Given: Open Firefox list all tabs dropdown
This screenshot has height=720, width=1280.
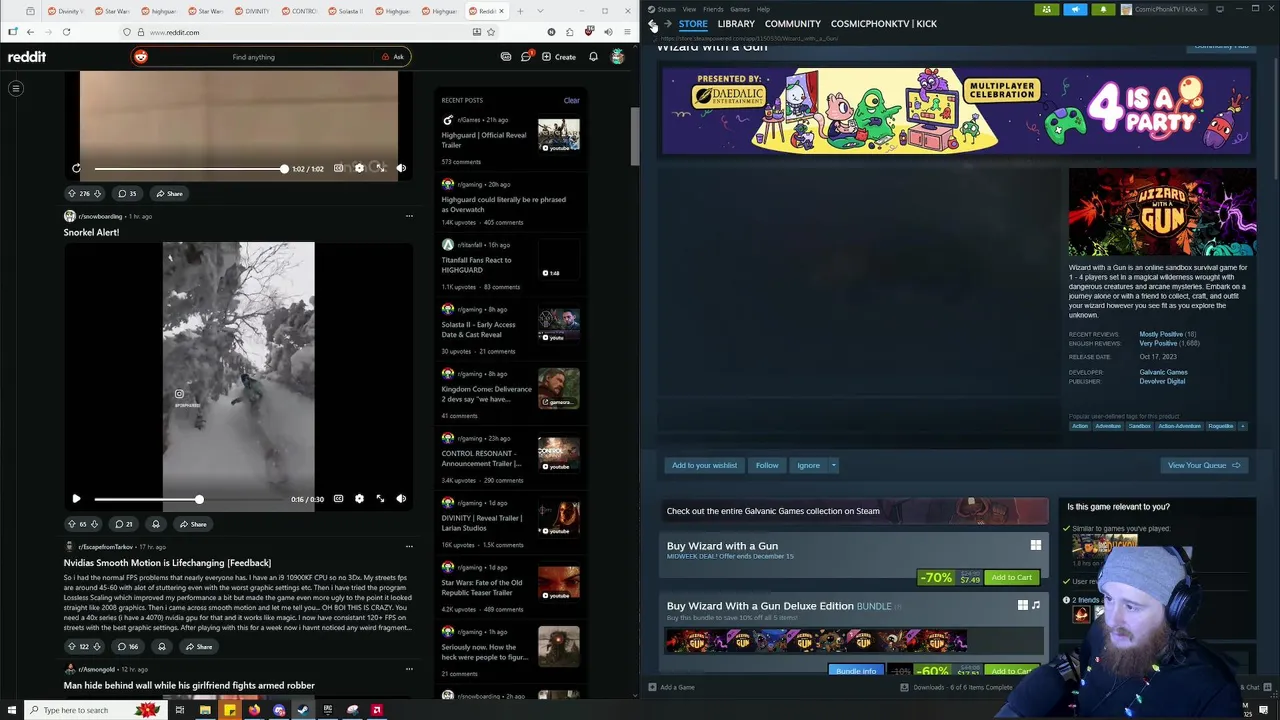Looking at the screenshot, I should pyautogui.click(x=540, y=11).
